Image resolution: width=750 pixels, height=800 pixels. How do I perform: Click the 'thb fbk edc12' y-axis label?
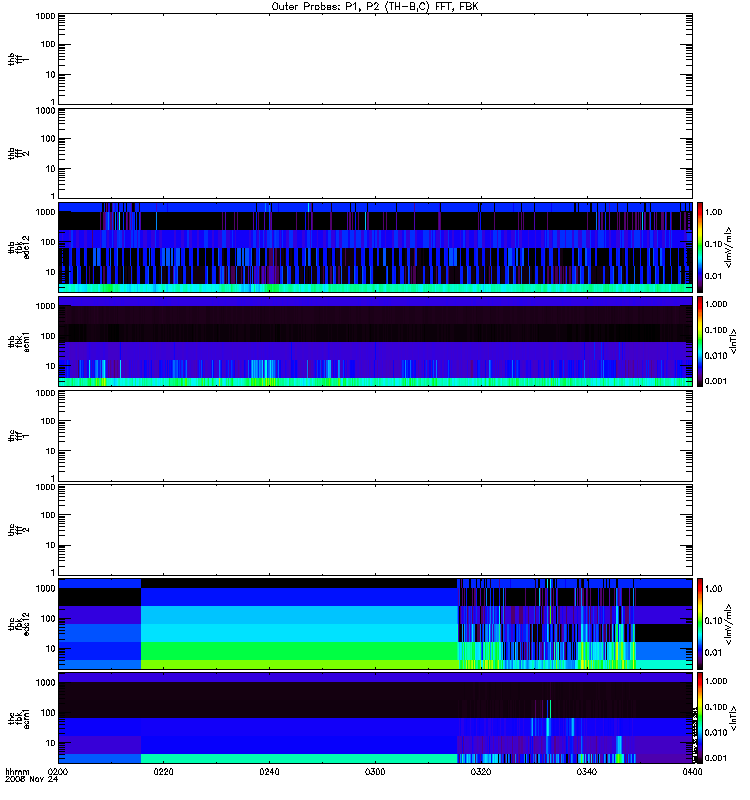[19, 247]
